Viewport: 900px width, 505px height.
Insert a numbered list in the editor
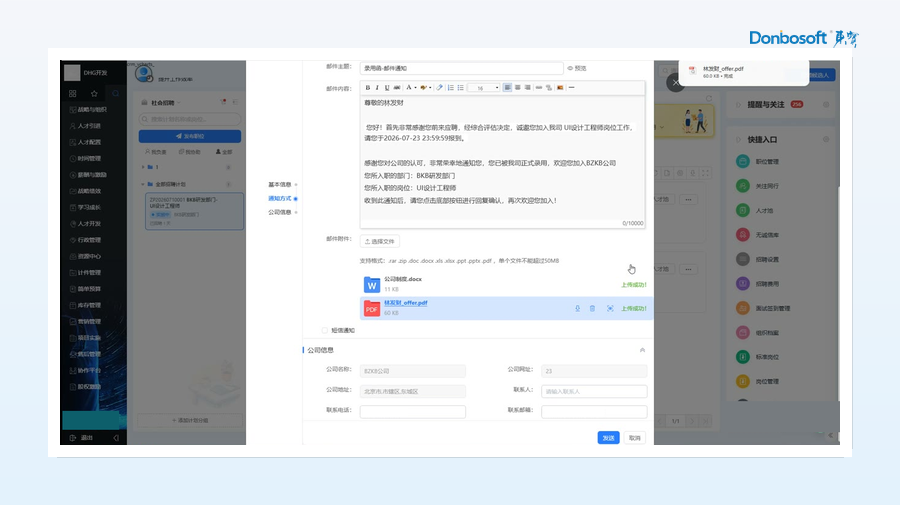[451, 88]
